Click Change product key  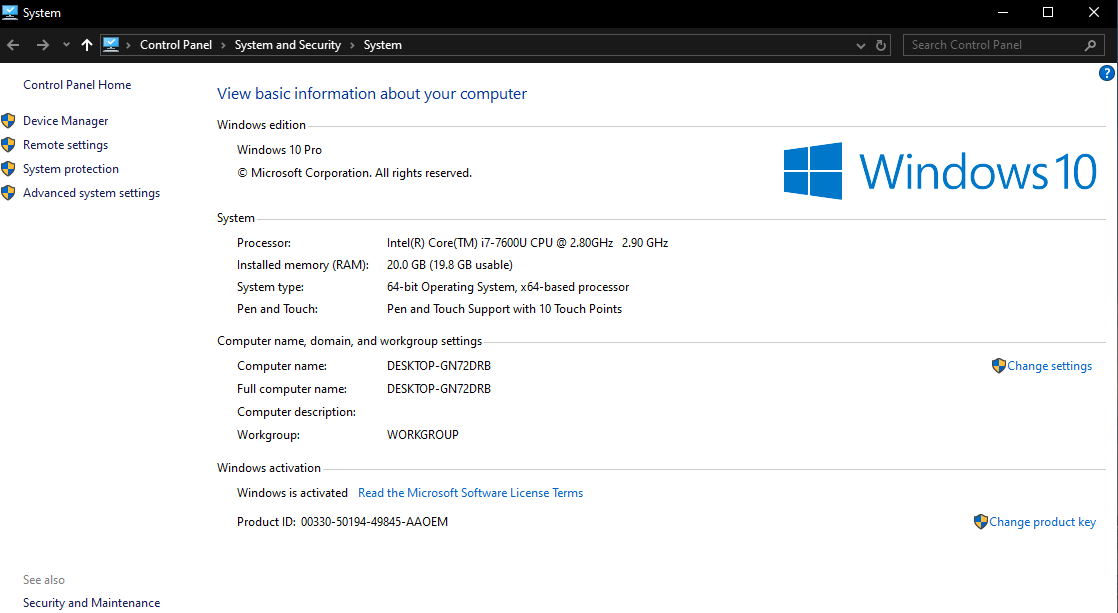(1042, 522)
